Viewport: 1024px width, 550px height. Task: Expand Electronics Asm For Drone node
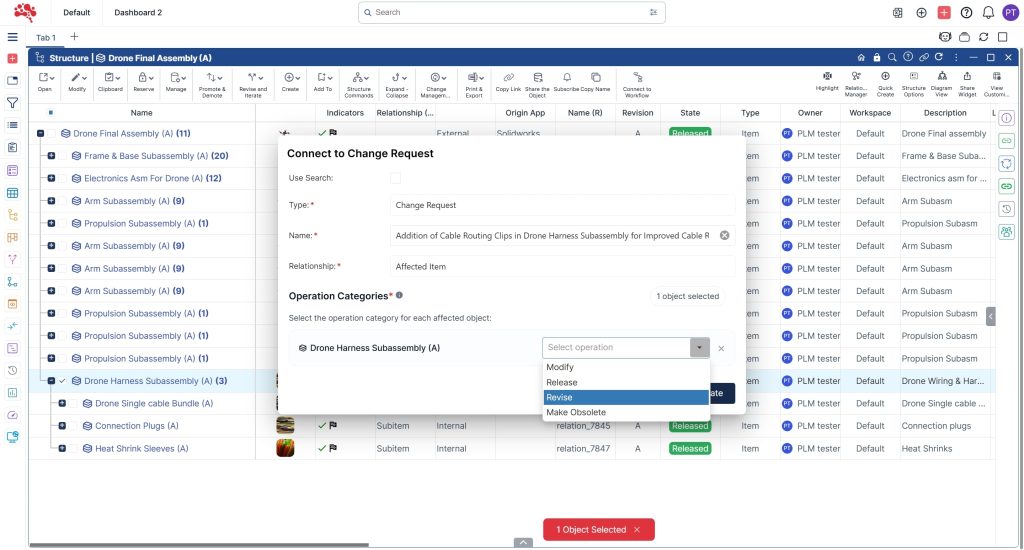click(52, 178)
